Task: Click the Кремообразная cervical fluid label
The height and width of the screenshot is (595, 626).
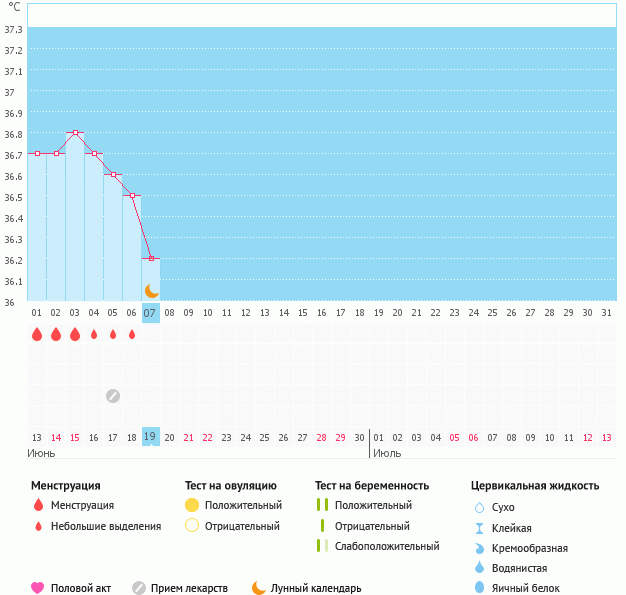Action: click(x=530, y=548)
